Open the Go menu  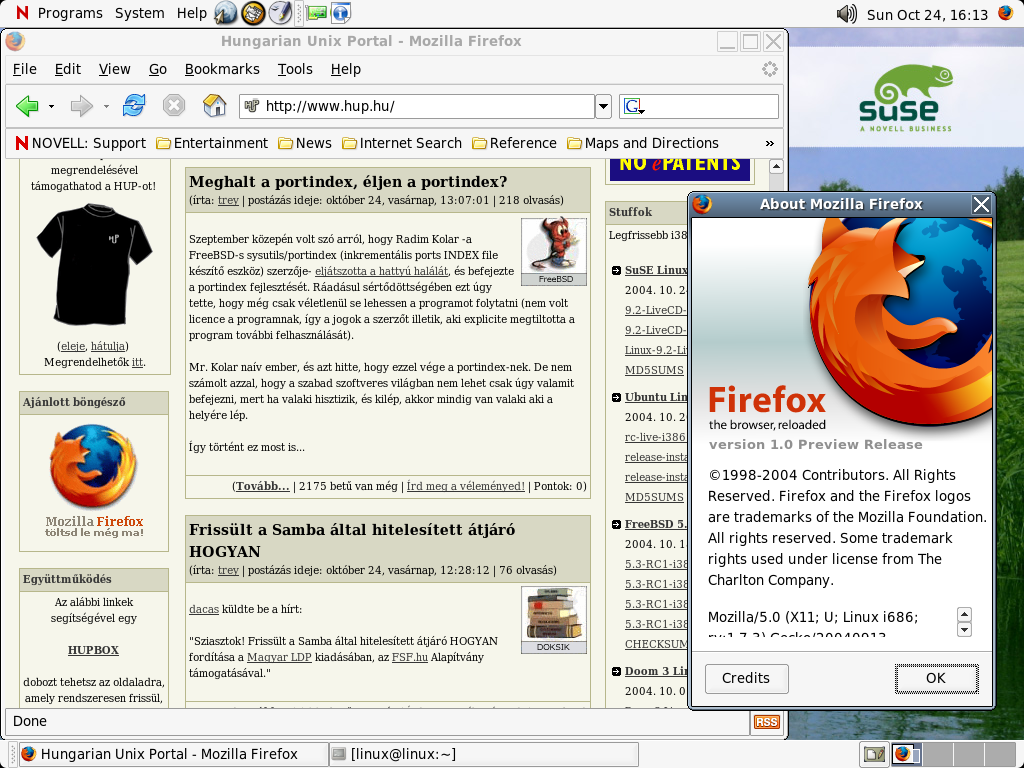pyautogui.click(x=158, y=69)
